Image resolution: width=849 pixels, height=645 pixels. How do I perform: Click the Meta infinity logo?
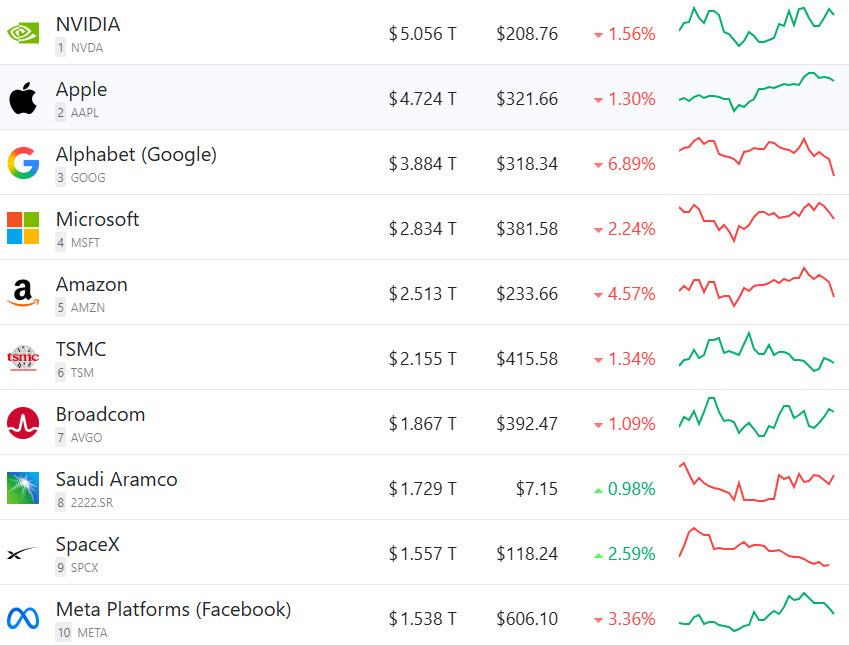tap(23, 618)
